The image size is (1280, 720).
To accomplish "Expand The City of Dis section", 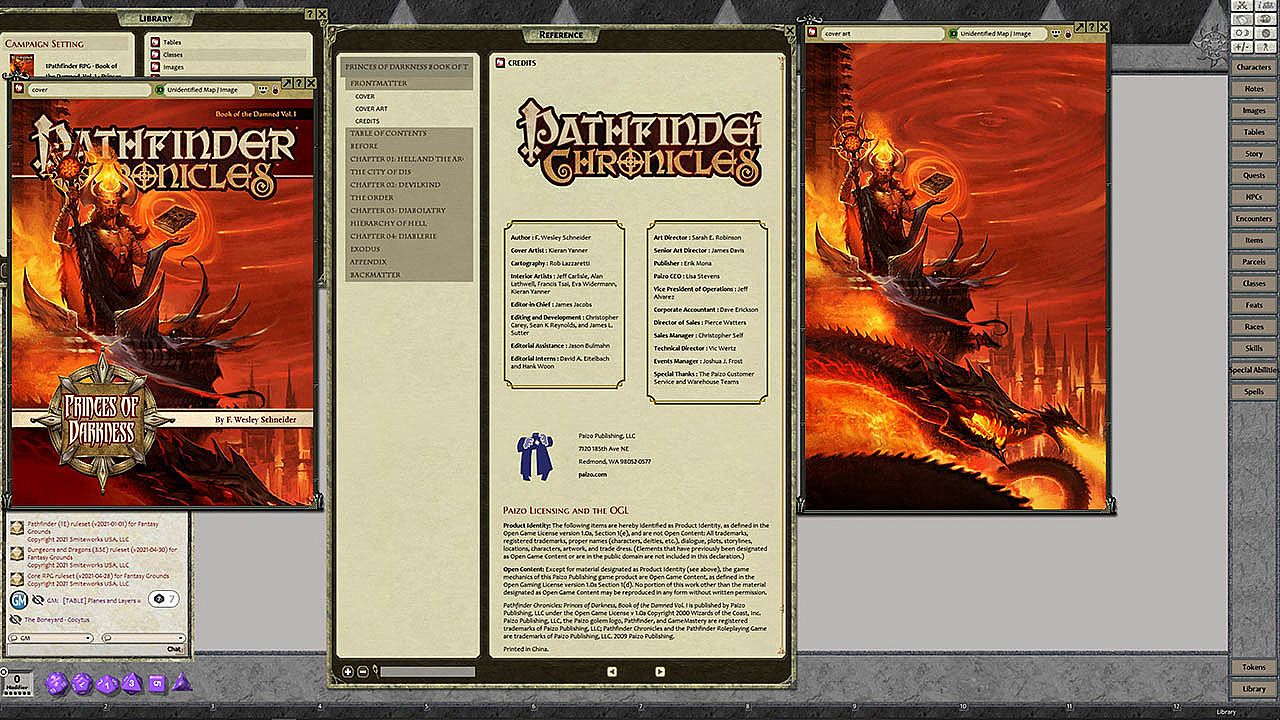I will click(x=409, y=172).
